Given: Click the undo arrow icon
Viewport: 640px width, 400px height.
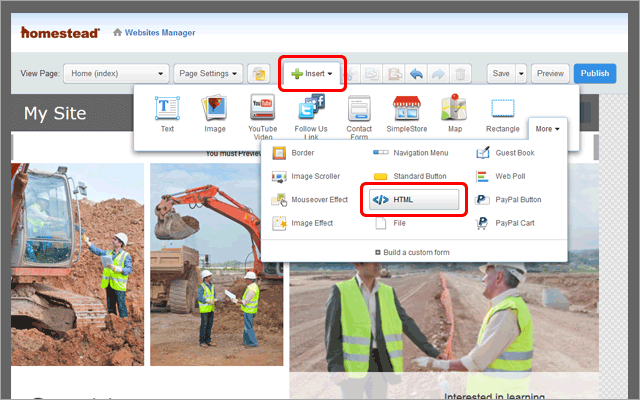Looking at the screenshot, I should pos(416,74).
